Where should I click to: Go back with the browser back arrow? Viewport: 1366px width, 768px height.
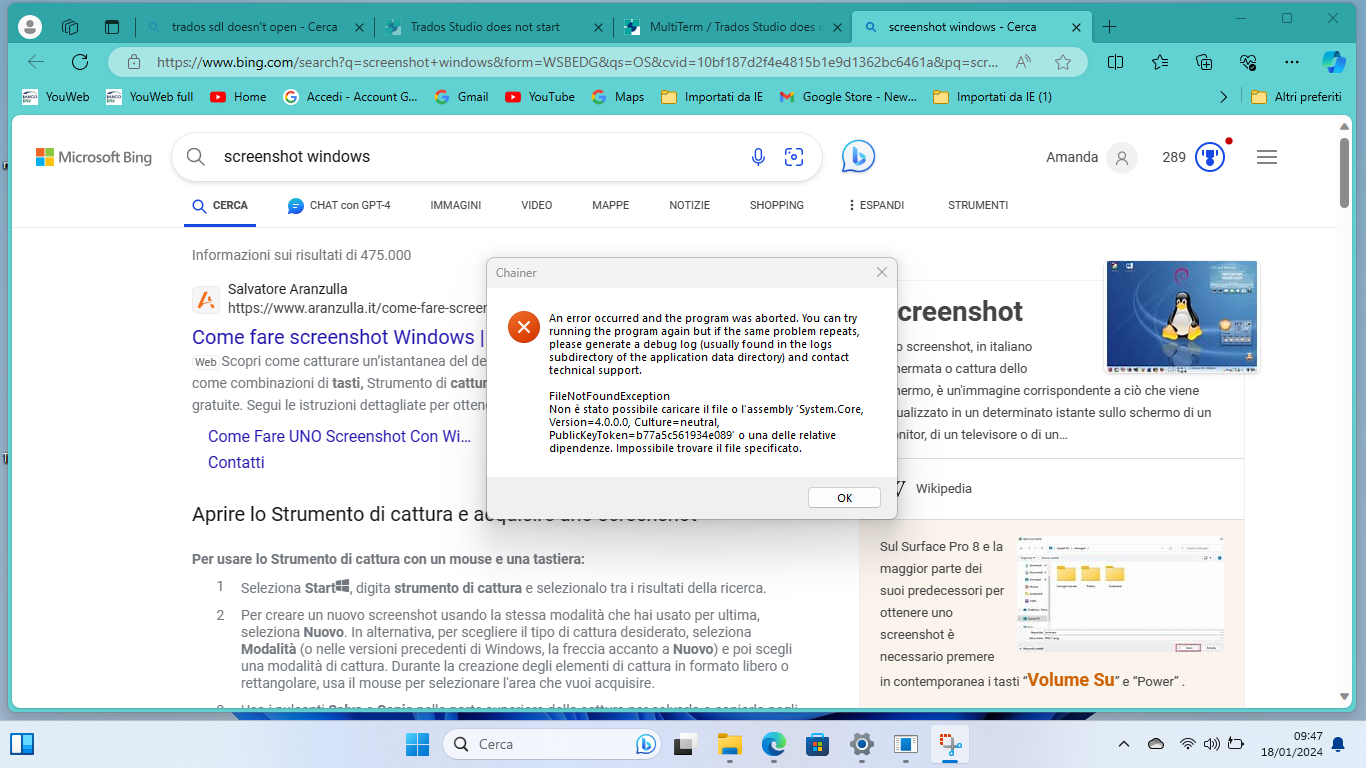coord(36,62)
